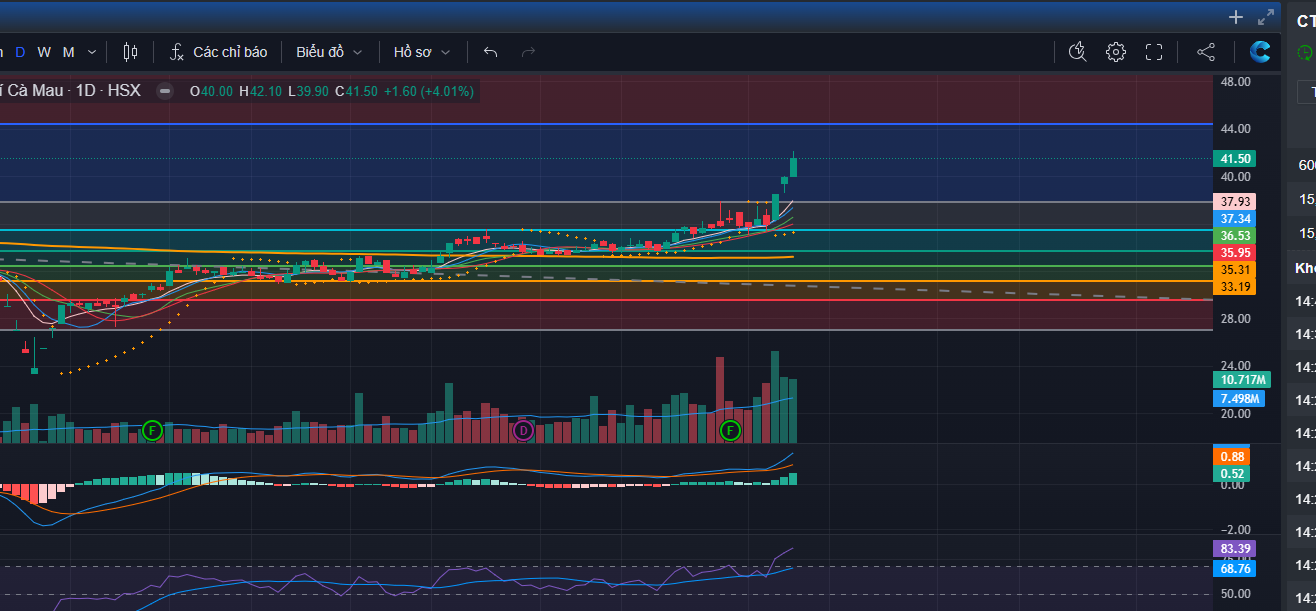Click the current price label 41.50
This screenshot has height=611, width=1316.
click(x=1234, y=159)
